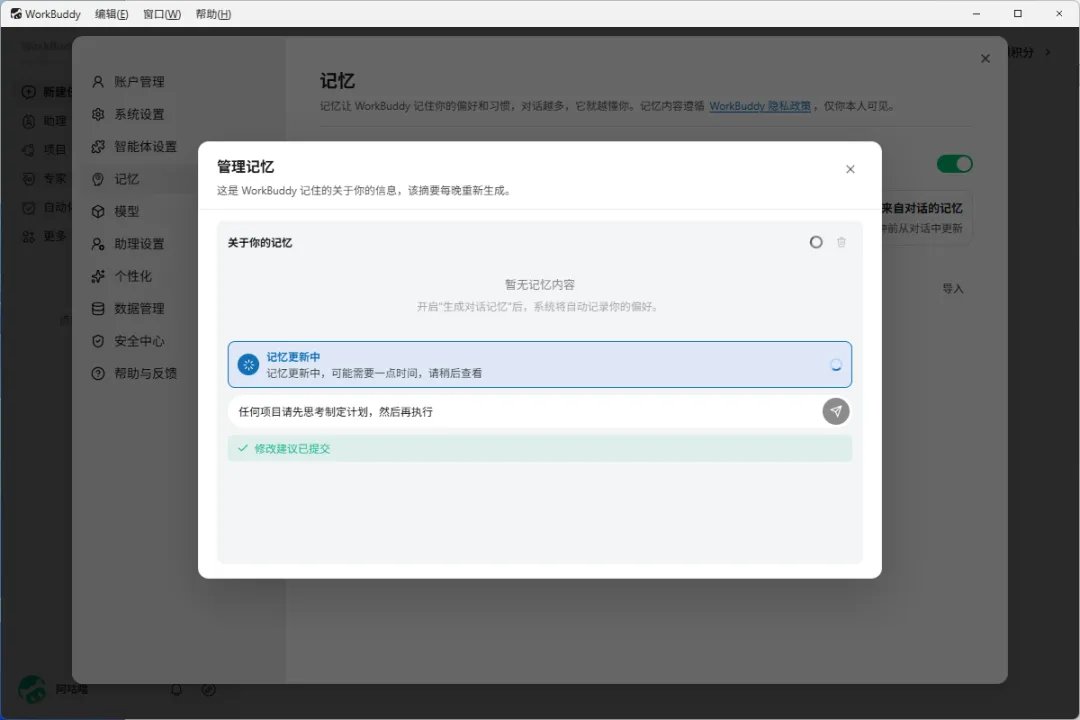
Task: Click the green user avatar at bottom left
Action: [32, 689]
